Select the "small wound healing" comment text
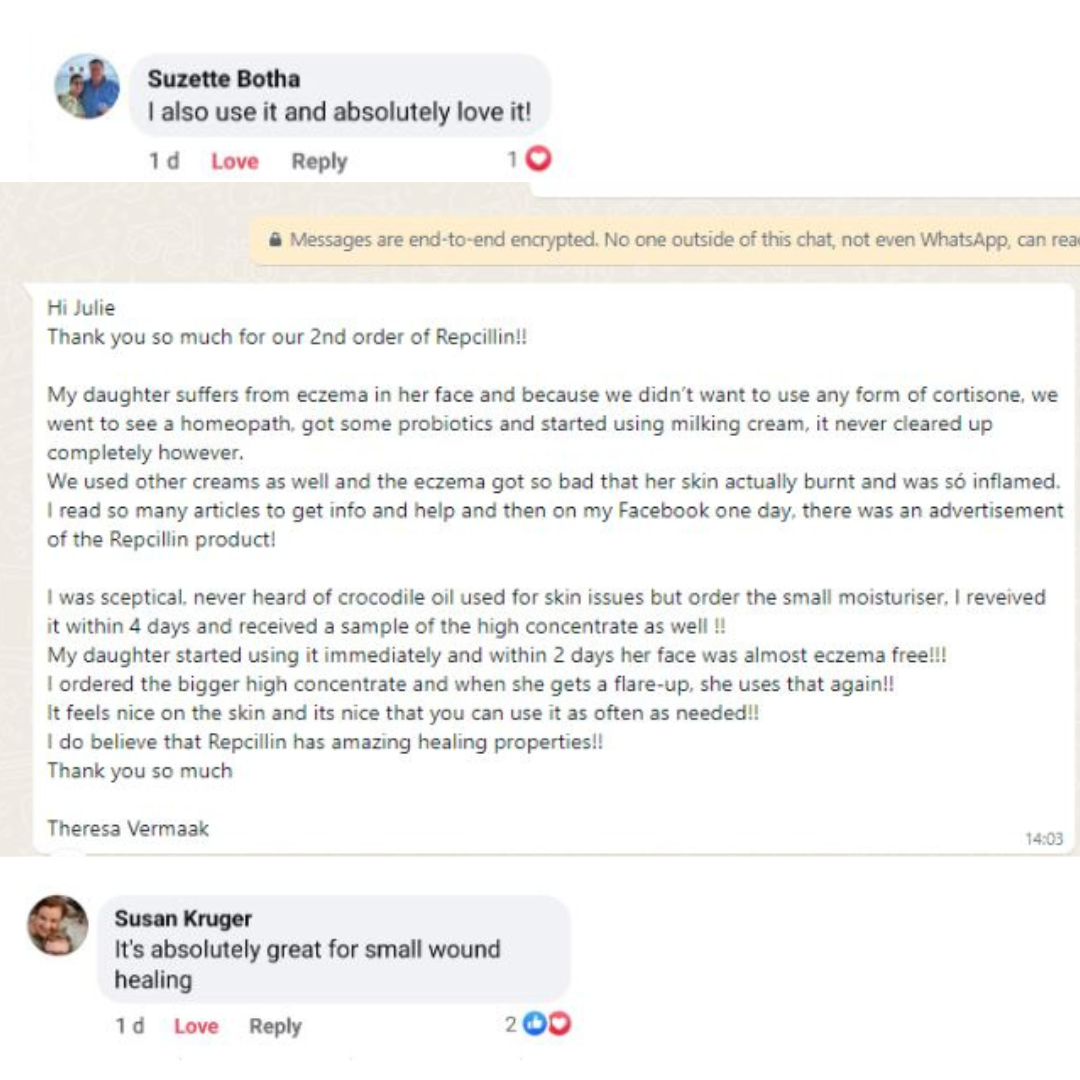Viewport: 1080px width, 1080px height. pyautogui.click(x=307, y=964)
